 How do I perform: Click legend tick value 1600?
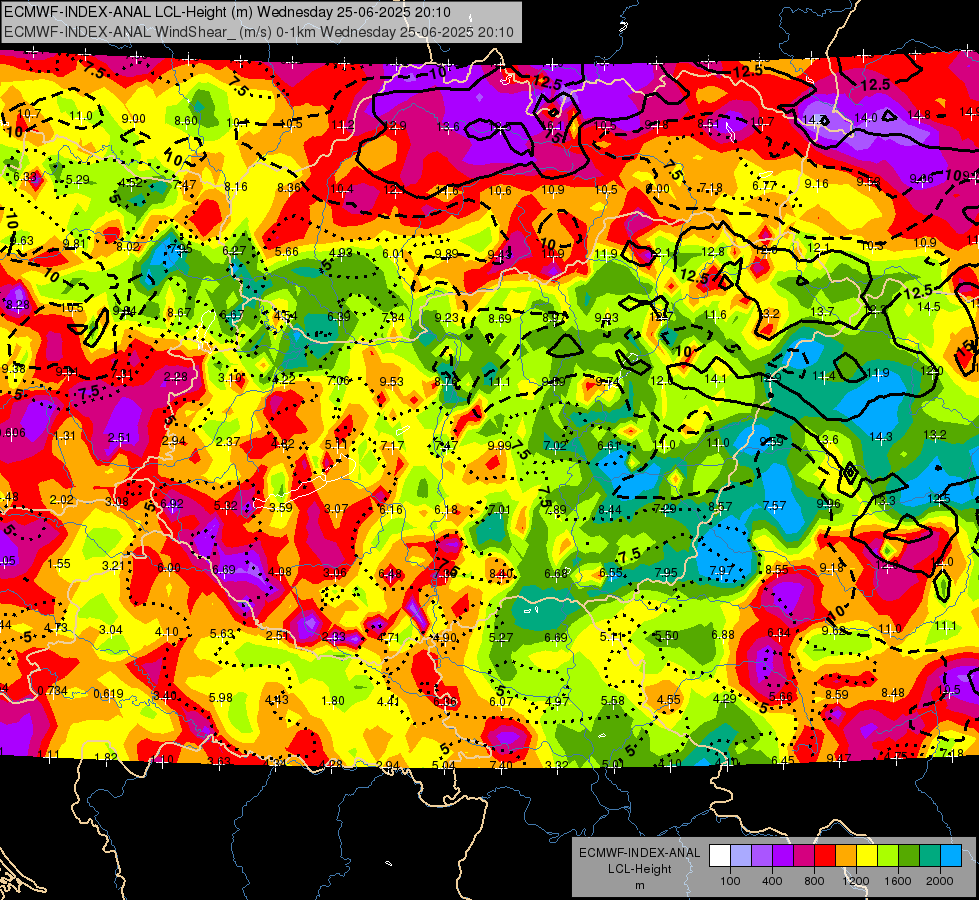click(898, 881)
